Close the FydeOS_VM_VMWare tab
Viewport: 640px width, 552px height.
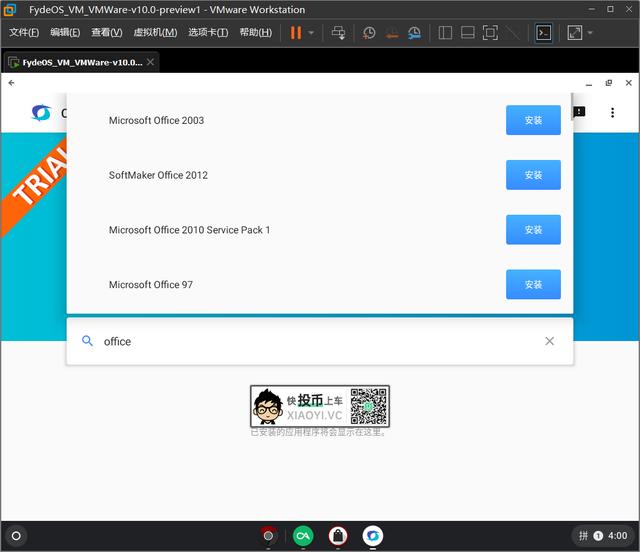click(x=150, y=62)
